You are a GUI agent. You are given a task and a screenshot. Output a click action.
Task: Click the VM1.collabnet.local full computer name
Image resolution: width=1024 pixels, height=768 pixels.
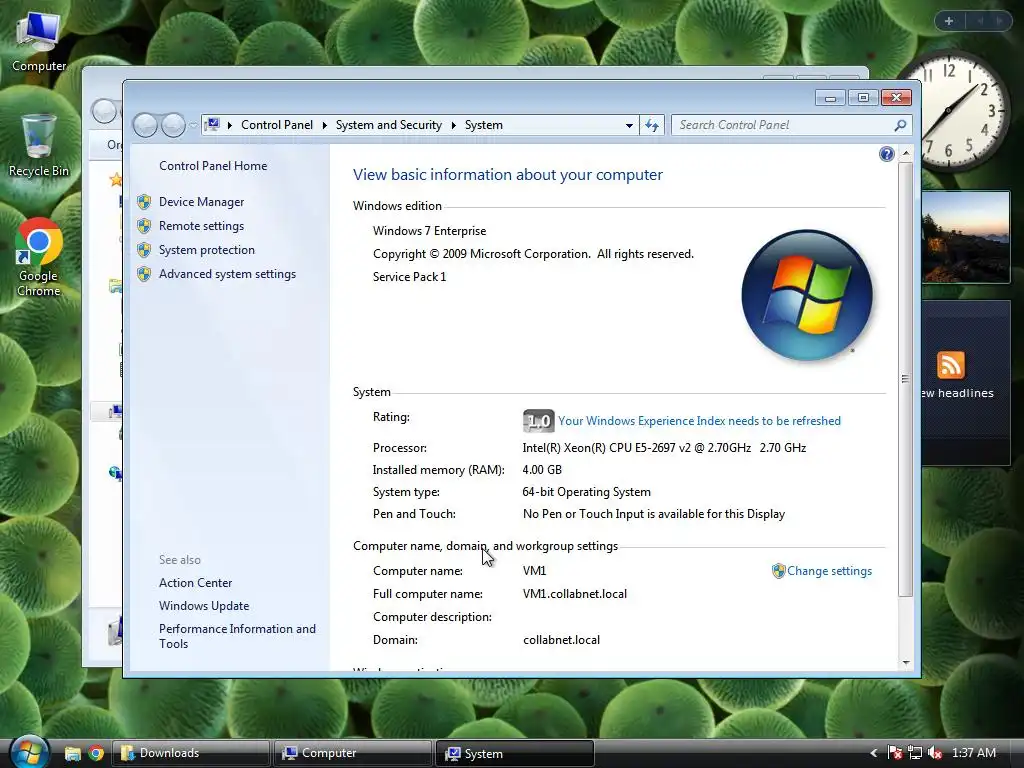575,594
